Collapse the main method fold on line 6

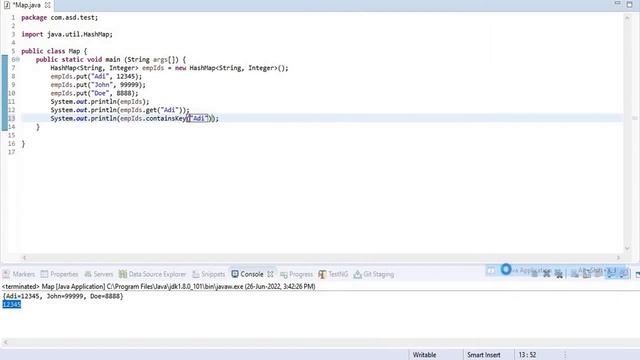click(18, 60)
